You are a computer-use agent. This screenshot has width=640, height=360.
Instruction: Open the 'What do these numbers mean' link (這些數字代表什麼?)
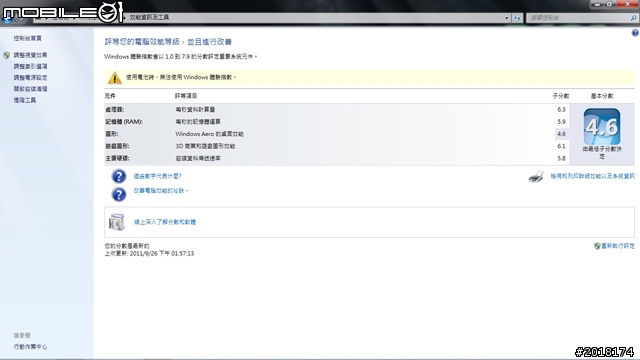point(158,176)
